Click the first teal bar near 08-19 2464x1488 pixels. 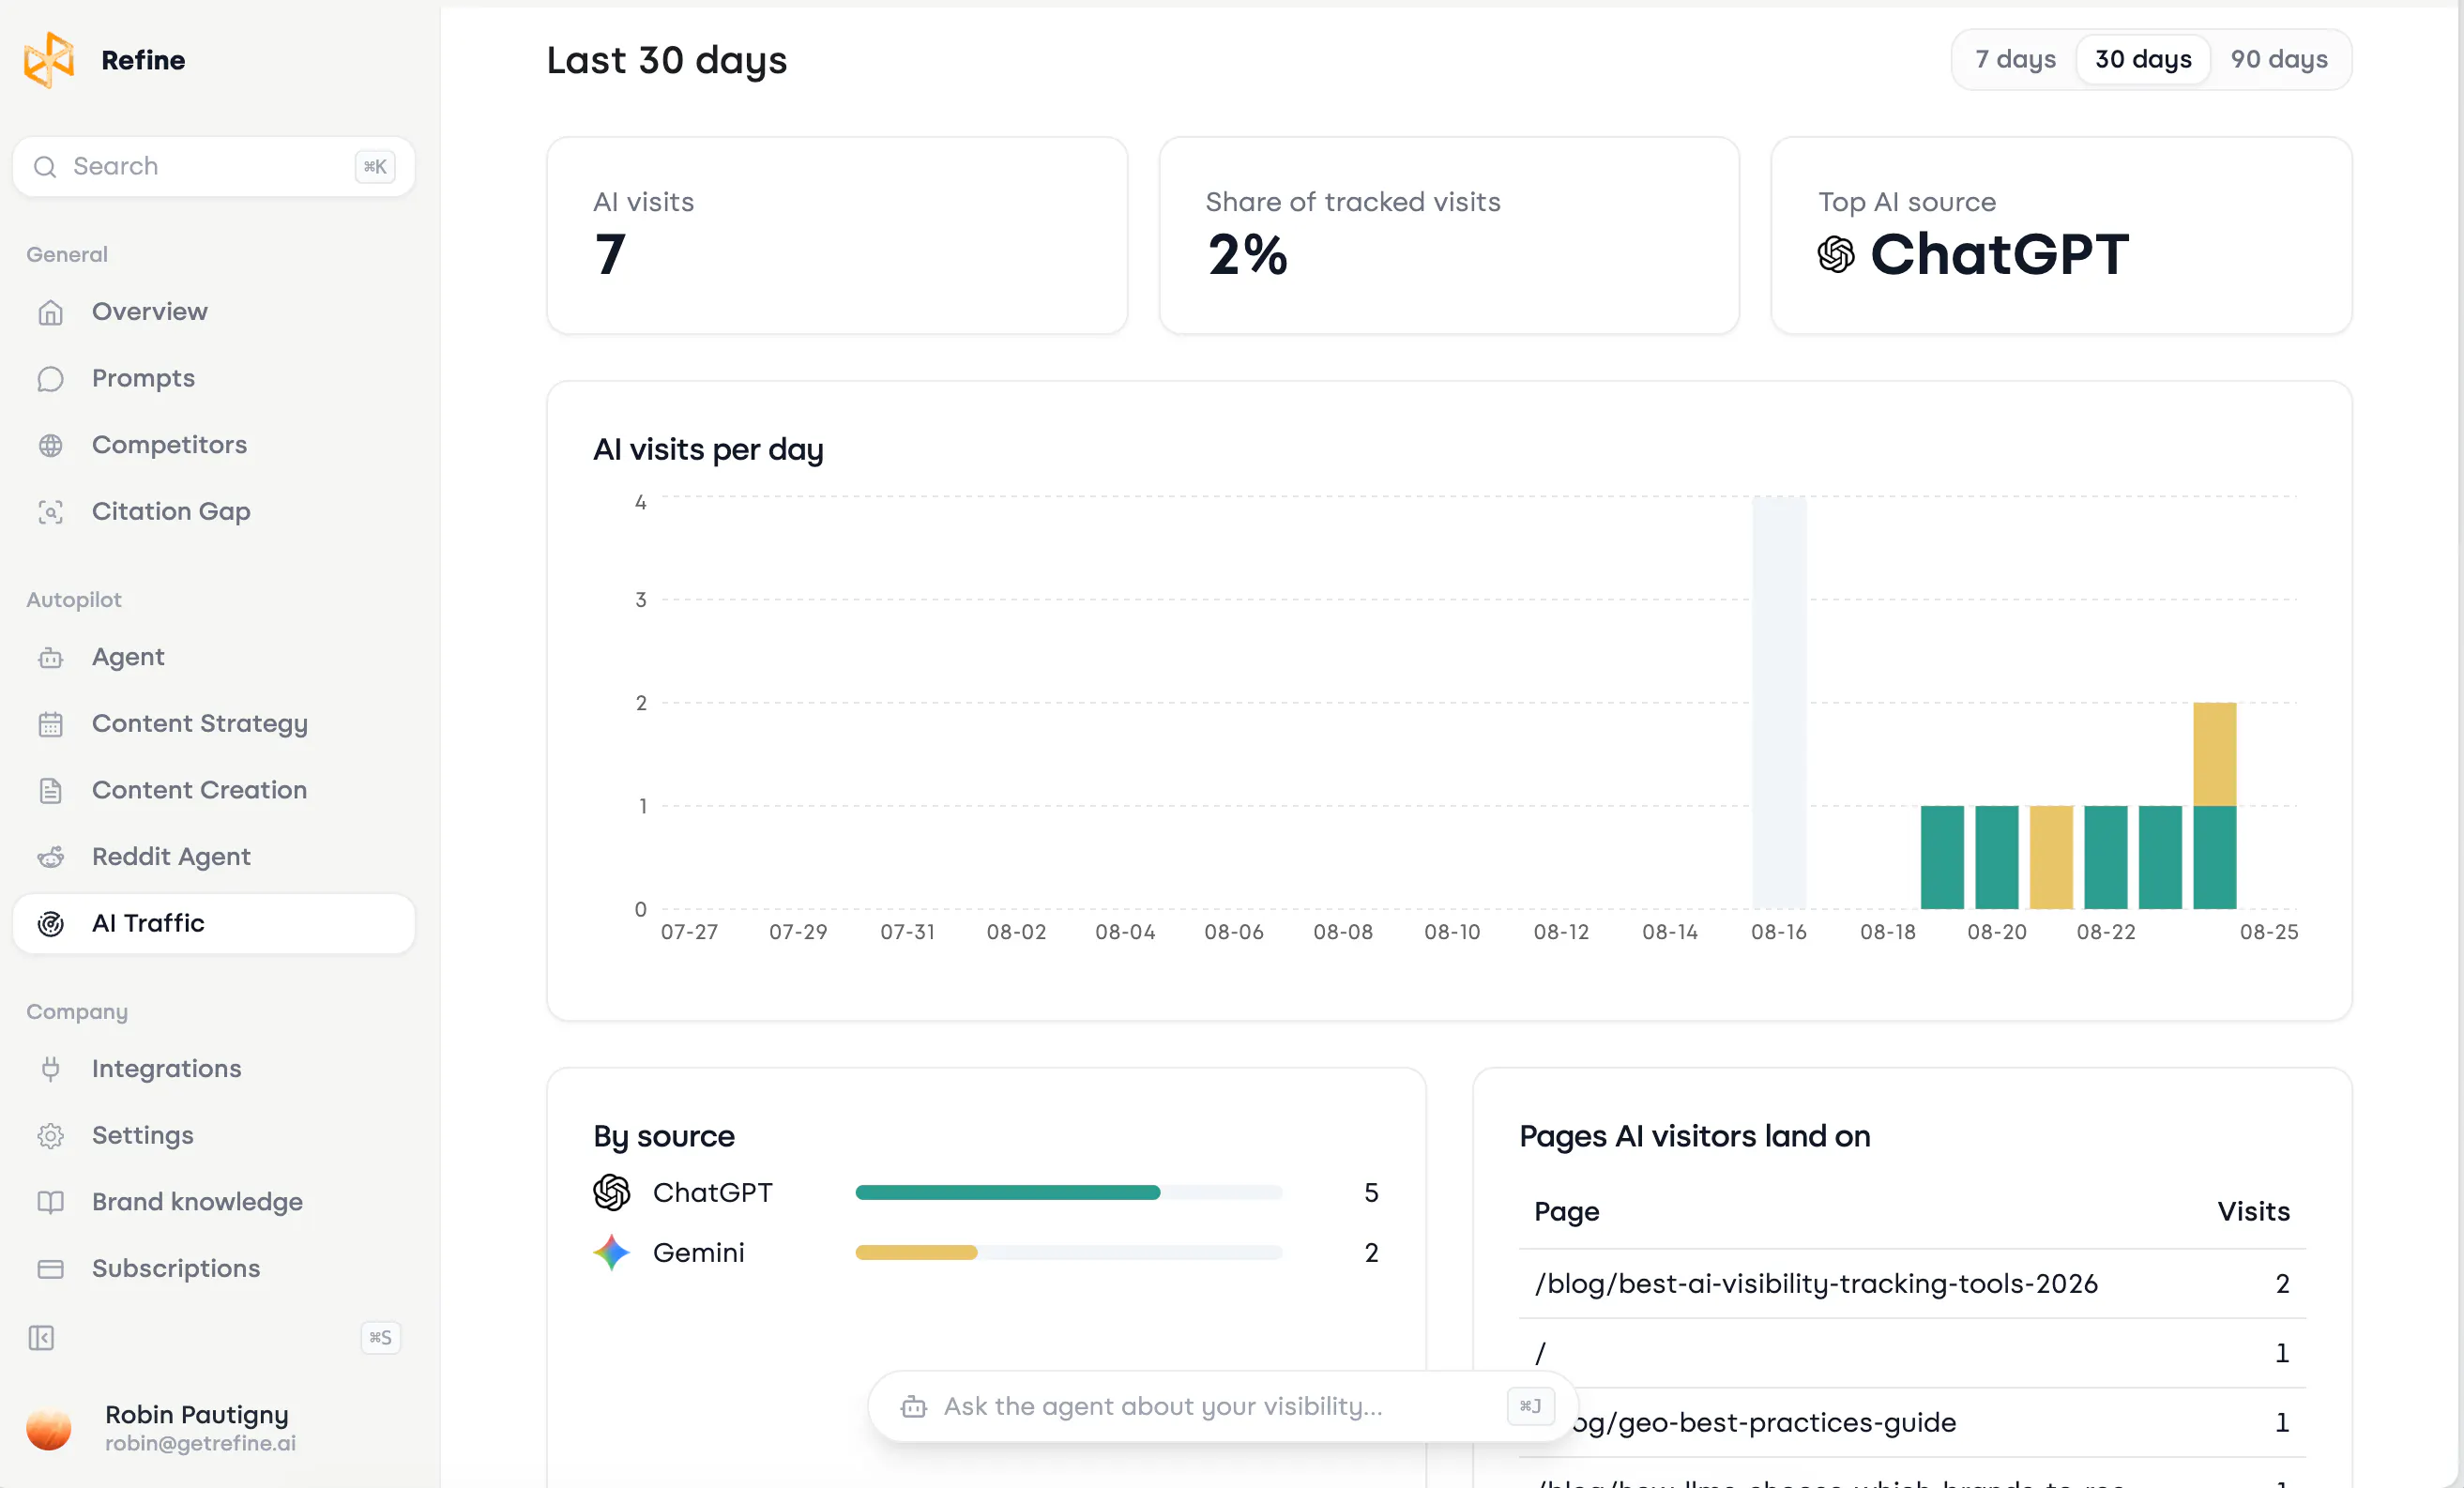1942,857
